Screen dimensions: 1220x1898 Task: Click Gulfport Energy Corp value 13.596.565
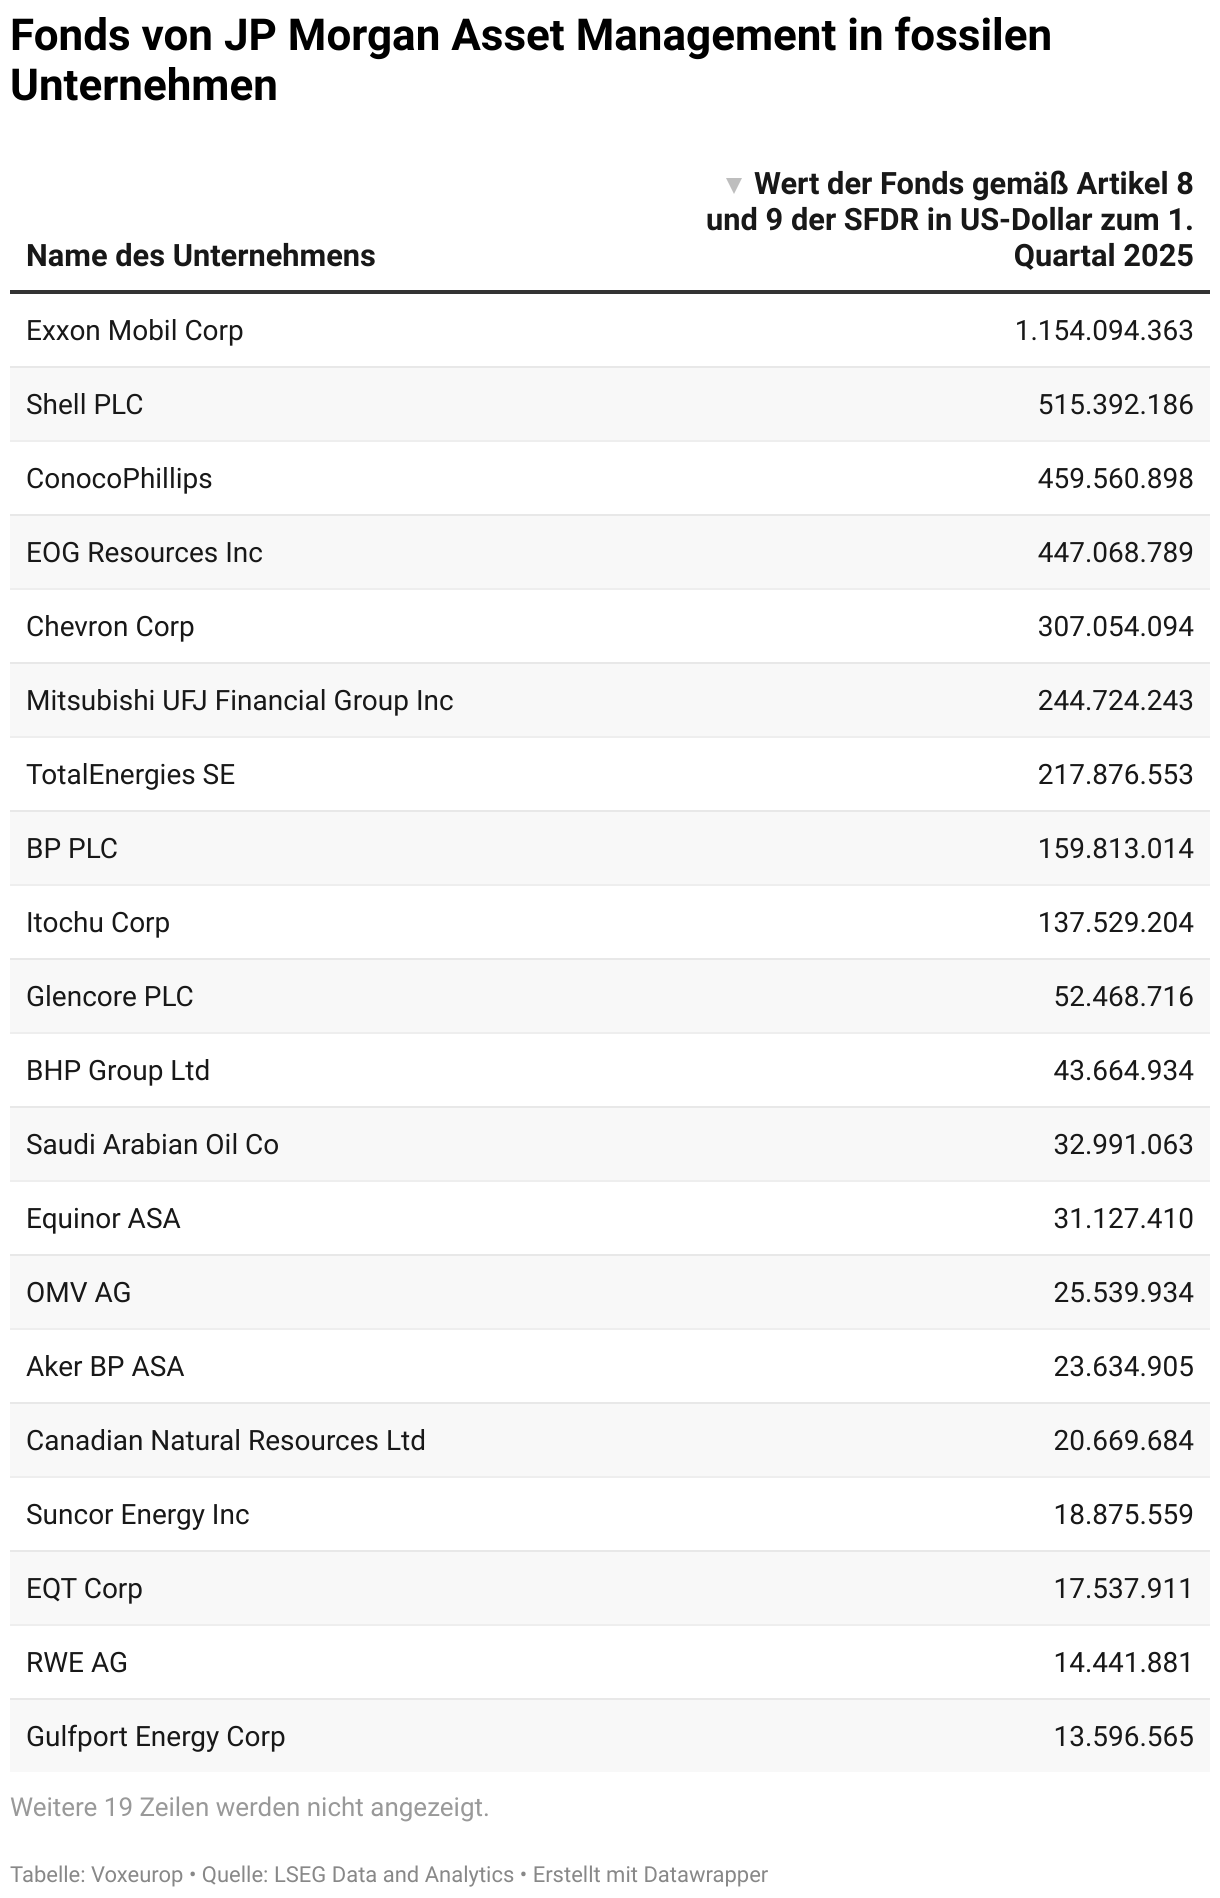(x=1123, y=1736)
